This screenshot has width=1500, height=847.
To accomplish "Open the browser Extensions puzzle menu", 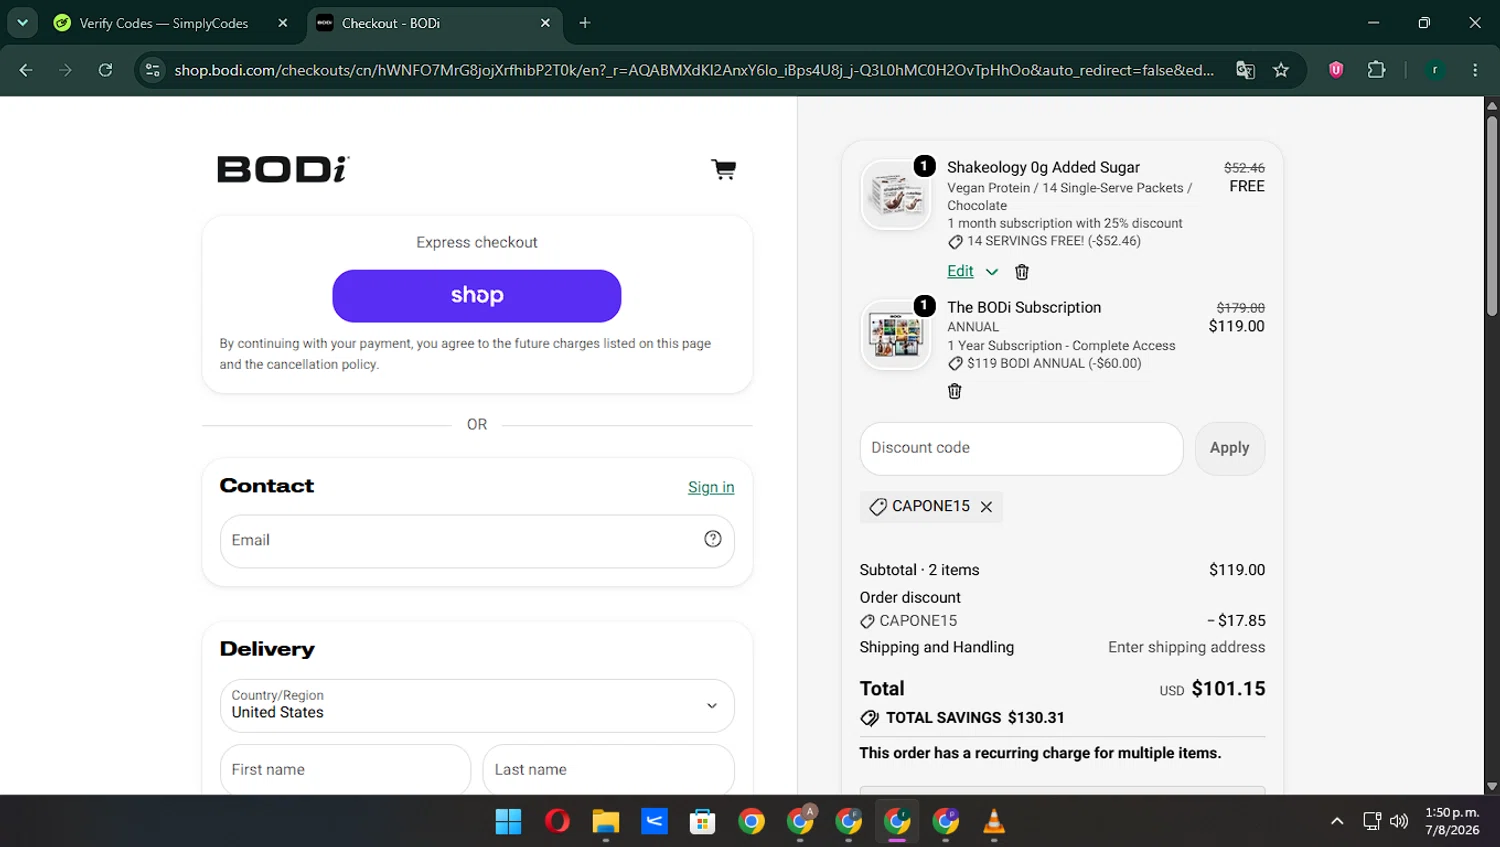I will pyautogui.click(x=1377, y=70).
